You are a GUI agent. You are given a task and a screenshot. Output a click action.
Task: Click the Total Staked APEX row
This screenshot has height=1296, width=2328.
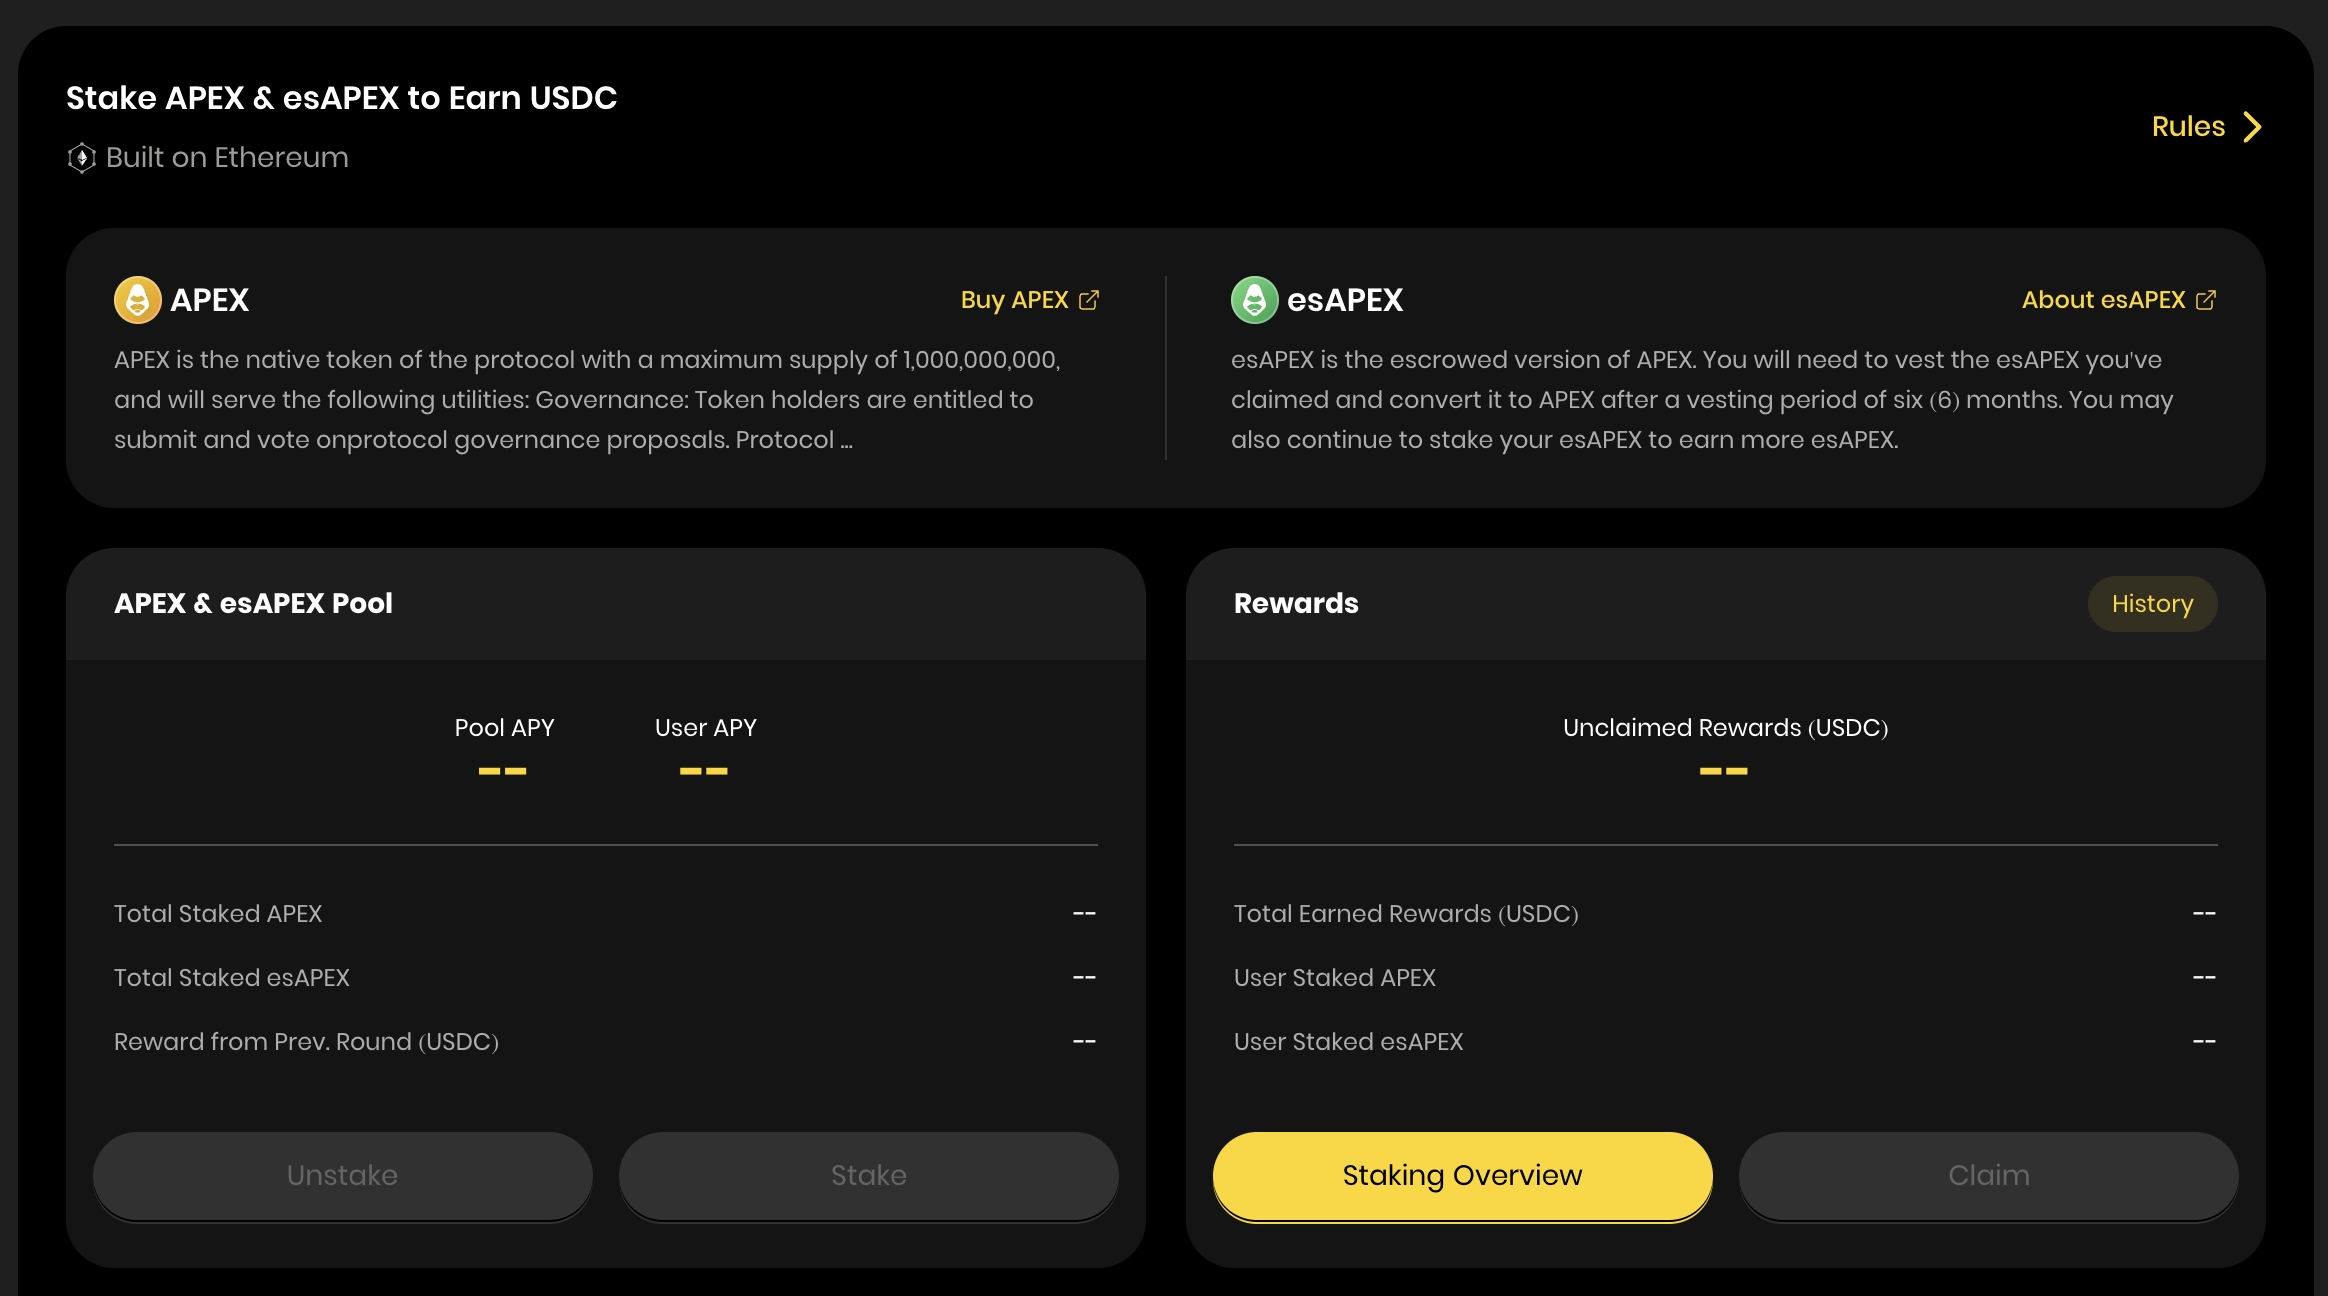tap(605, 914)
